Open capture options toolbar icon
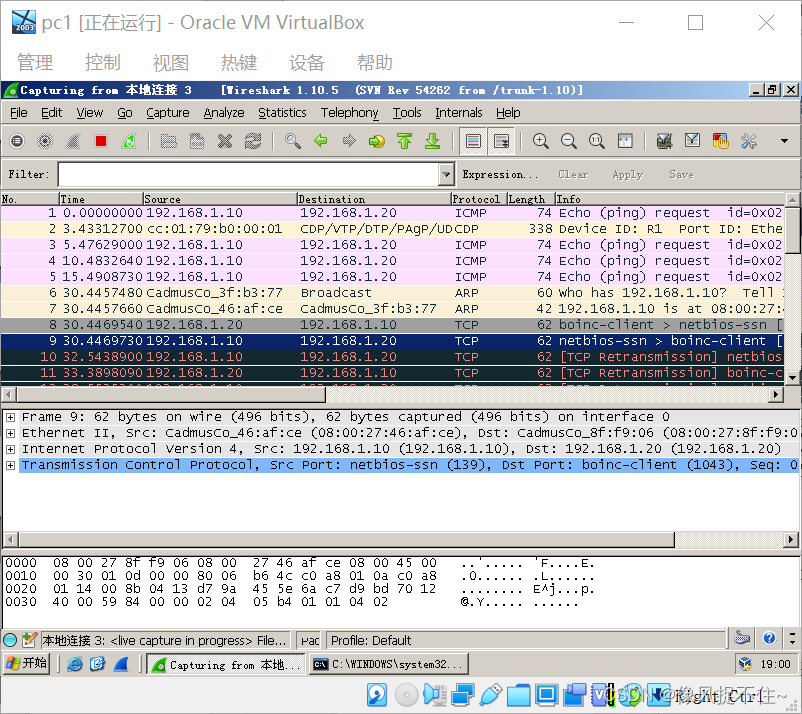This screenshot has height=714, width=802. [45, 141]
